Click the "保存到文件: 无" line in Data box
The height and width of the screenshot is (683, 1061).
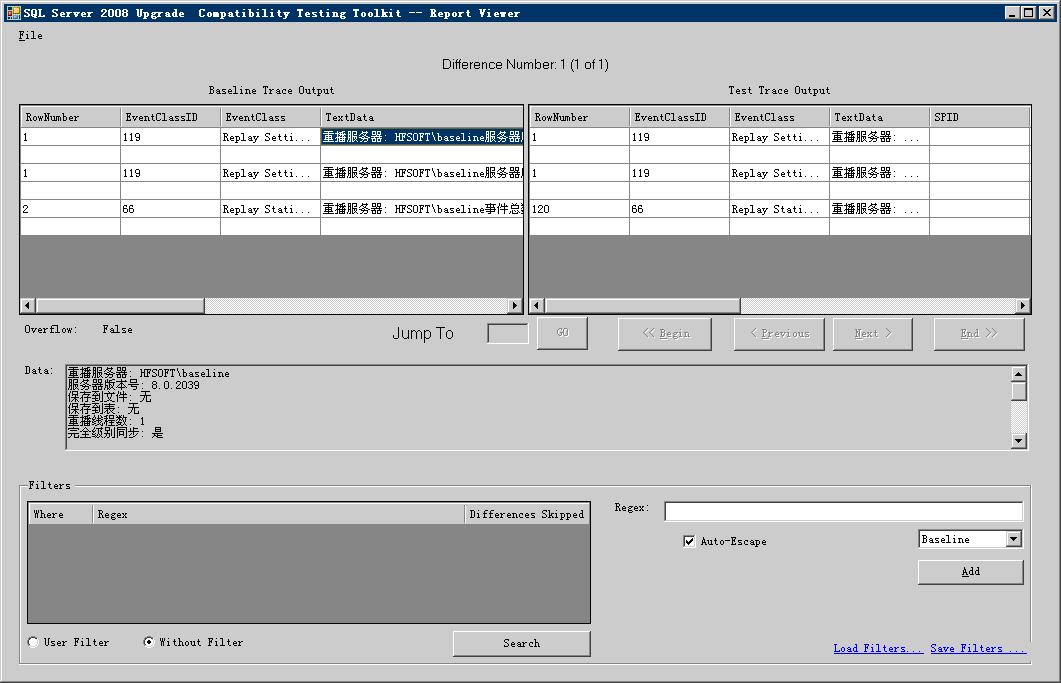109,397
